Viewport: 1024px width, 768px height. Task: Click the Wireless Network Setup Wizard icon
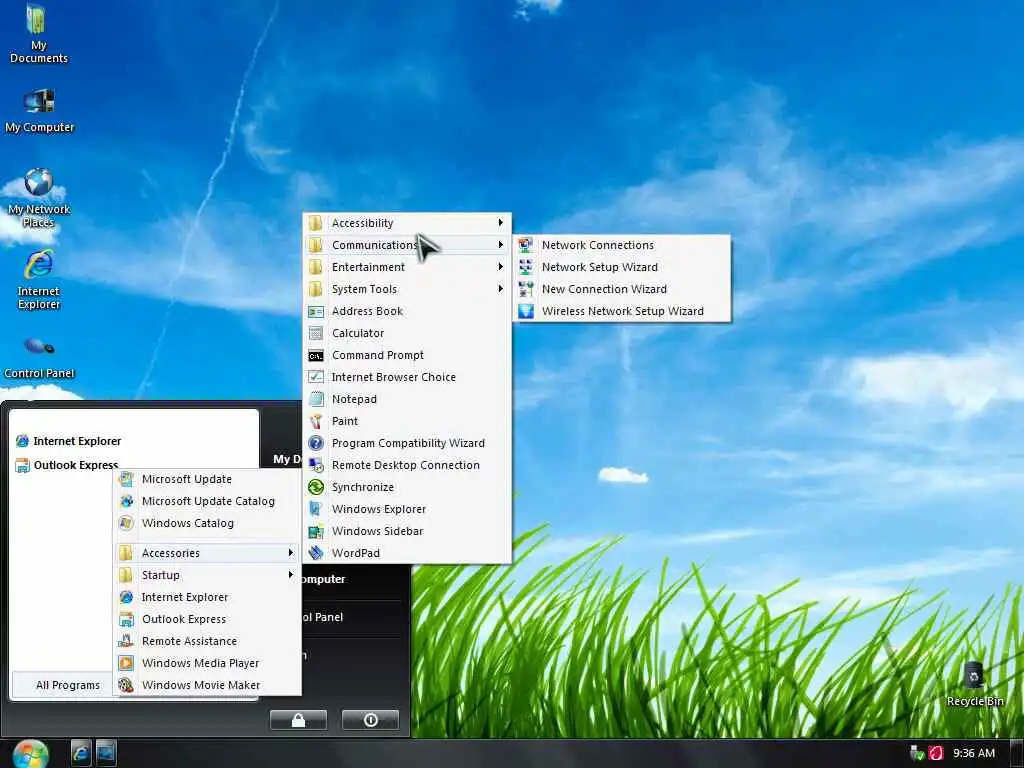[x=526, y=312]
